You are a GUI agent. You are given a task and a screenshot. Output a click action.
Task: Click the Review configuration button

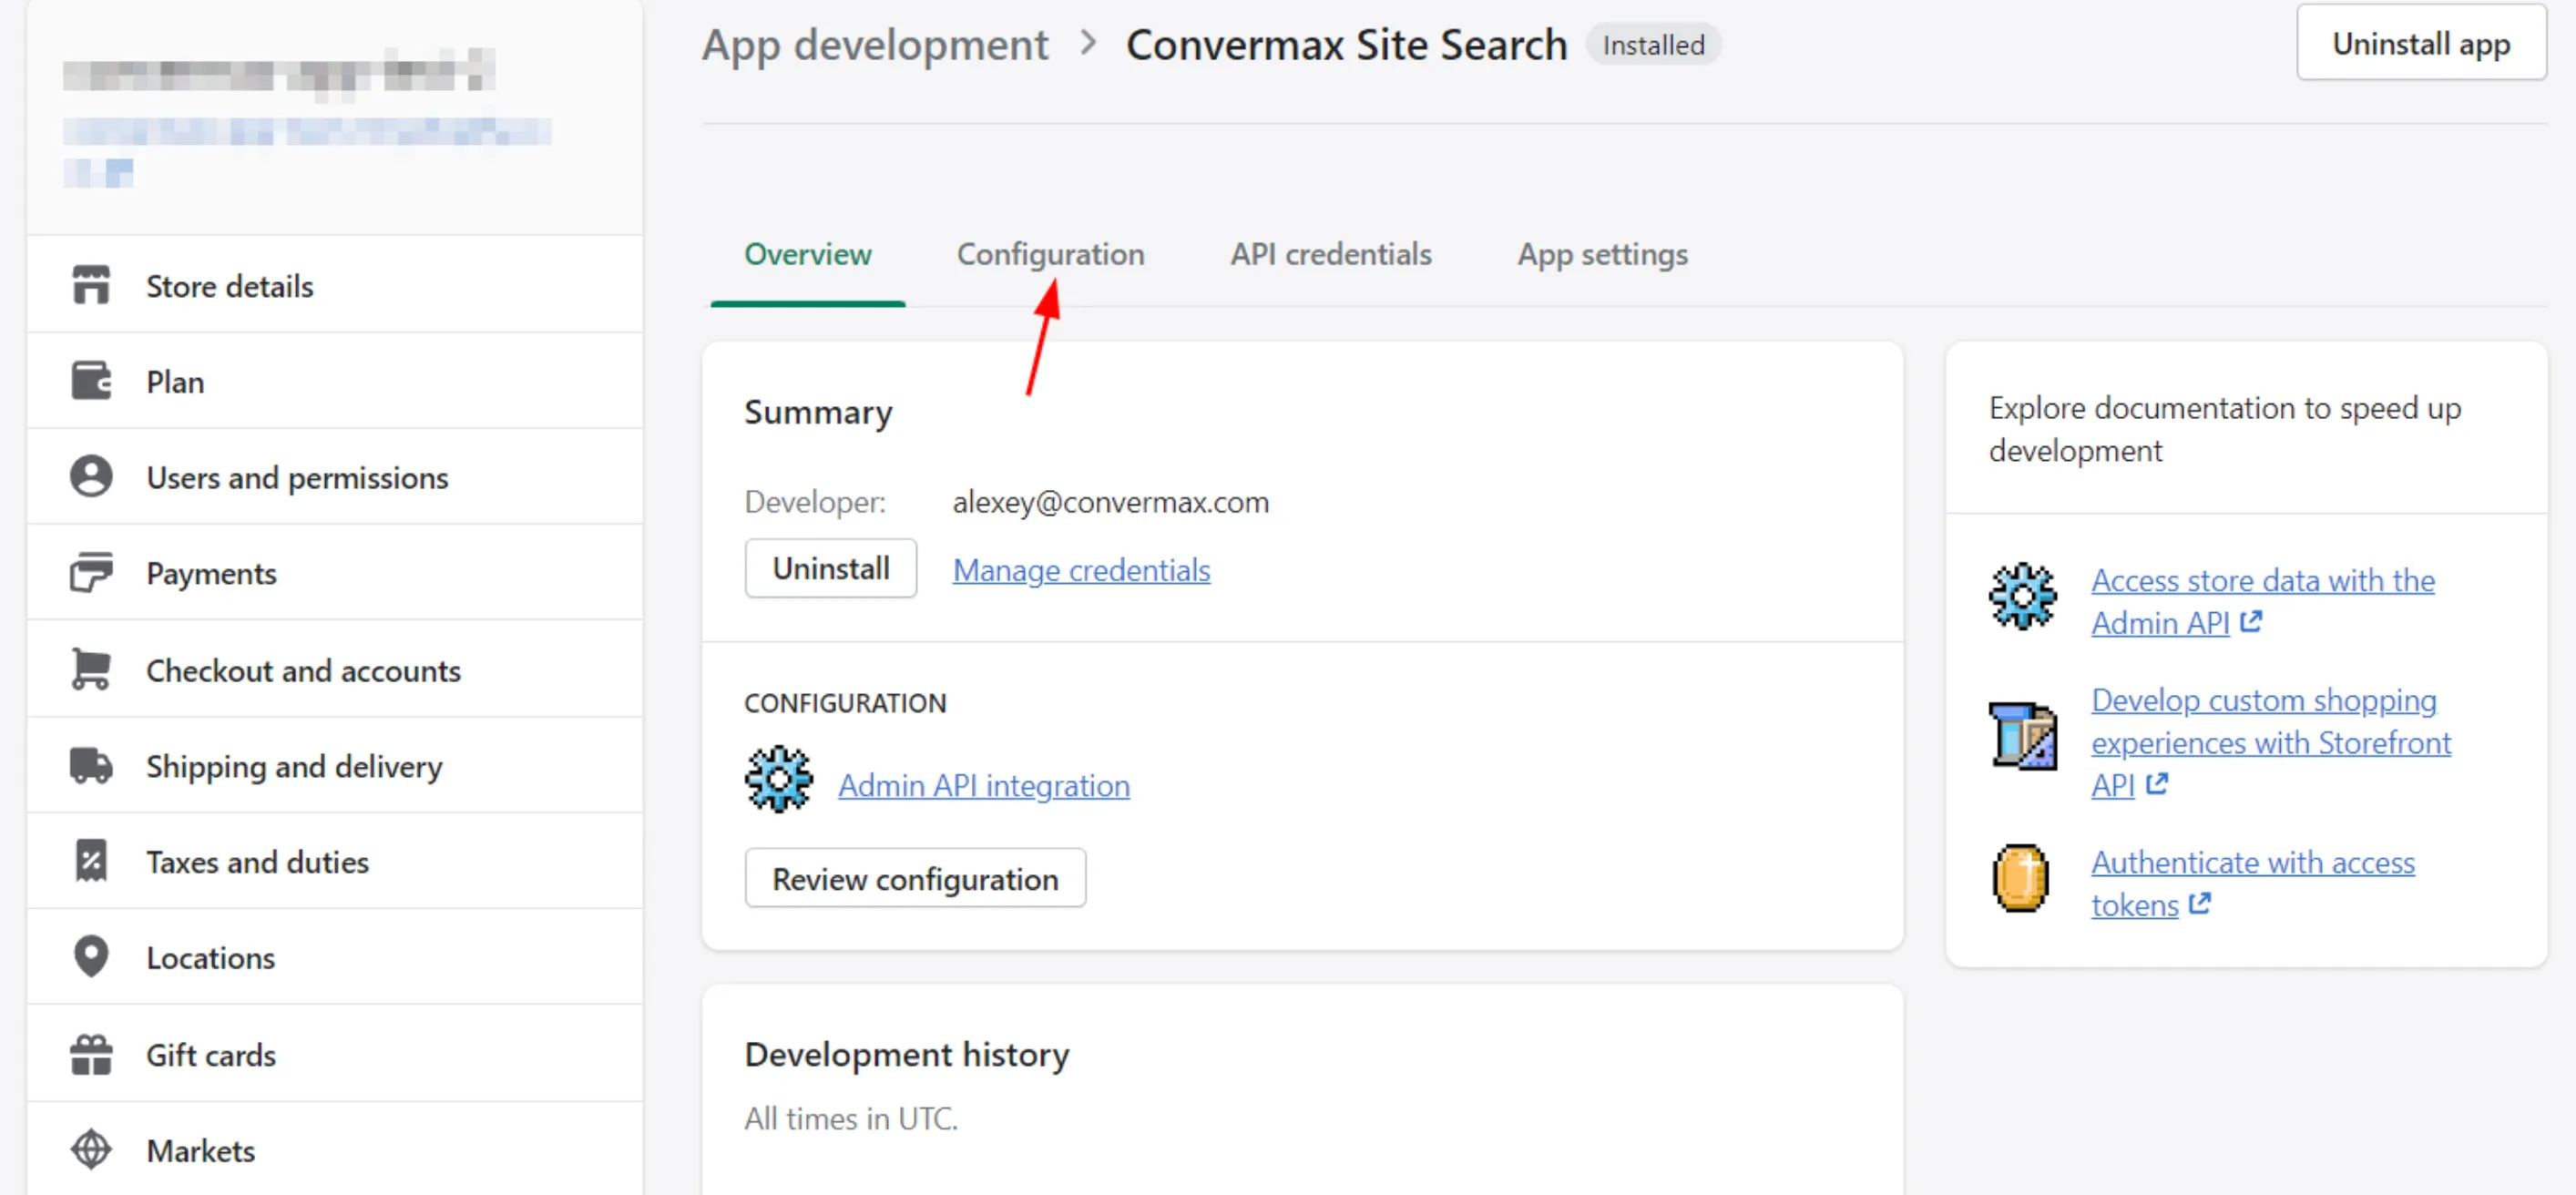914,878
